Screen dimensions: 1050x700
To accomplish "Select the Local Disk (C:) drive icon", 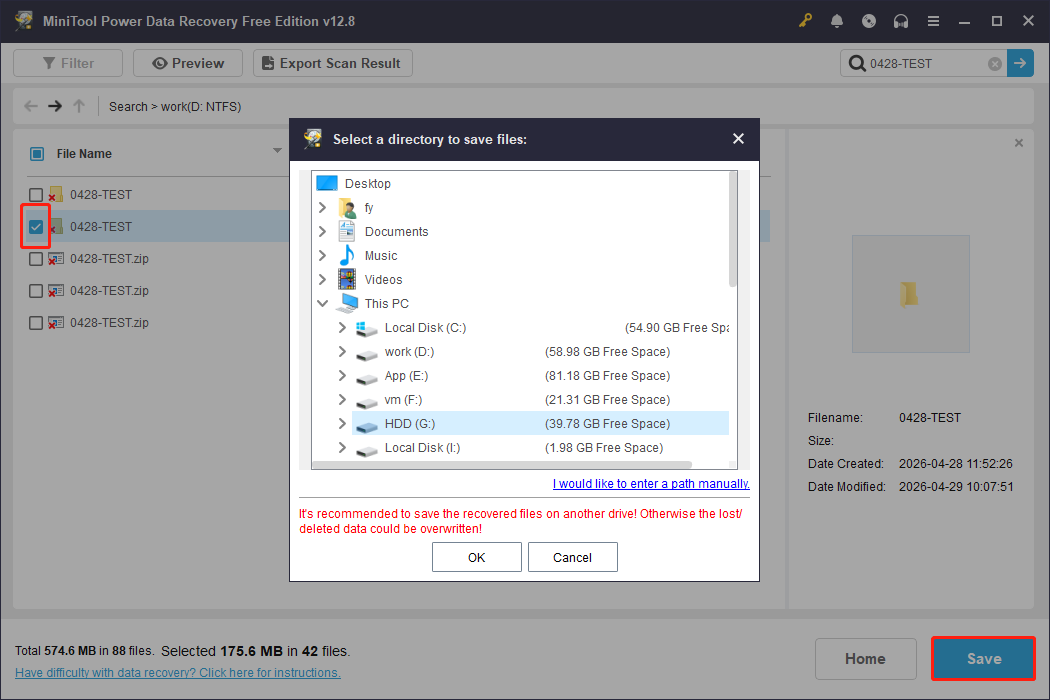I will point(366,328).
